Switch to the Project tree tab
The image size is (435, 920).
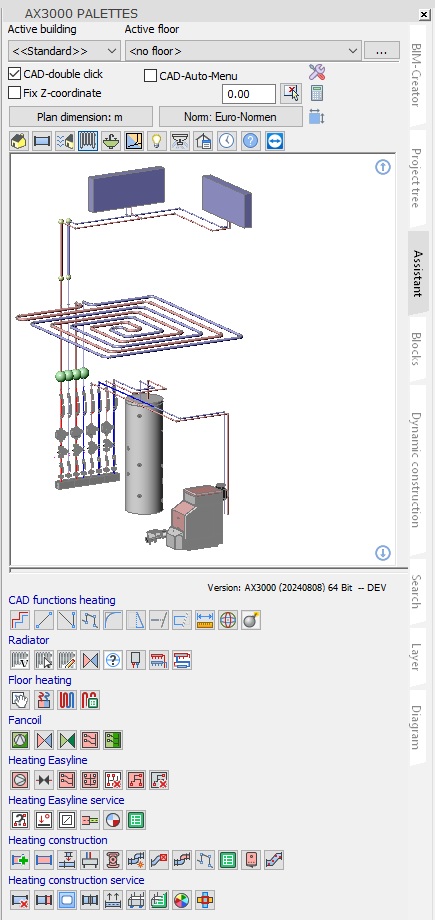pyautogui.click(x=416, y=178)
